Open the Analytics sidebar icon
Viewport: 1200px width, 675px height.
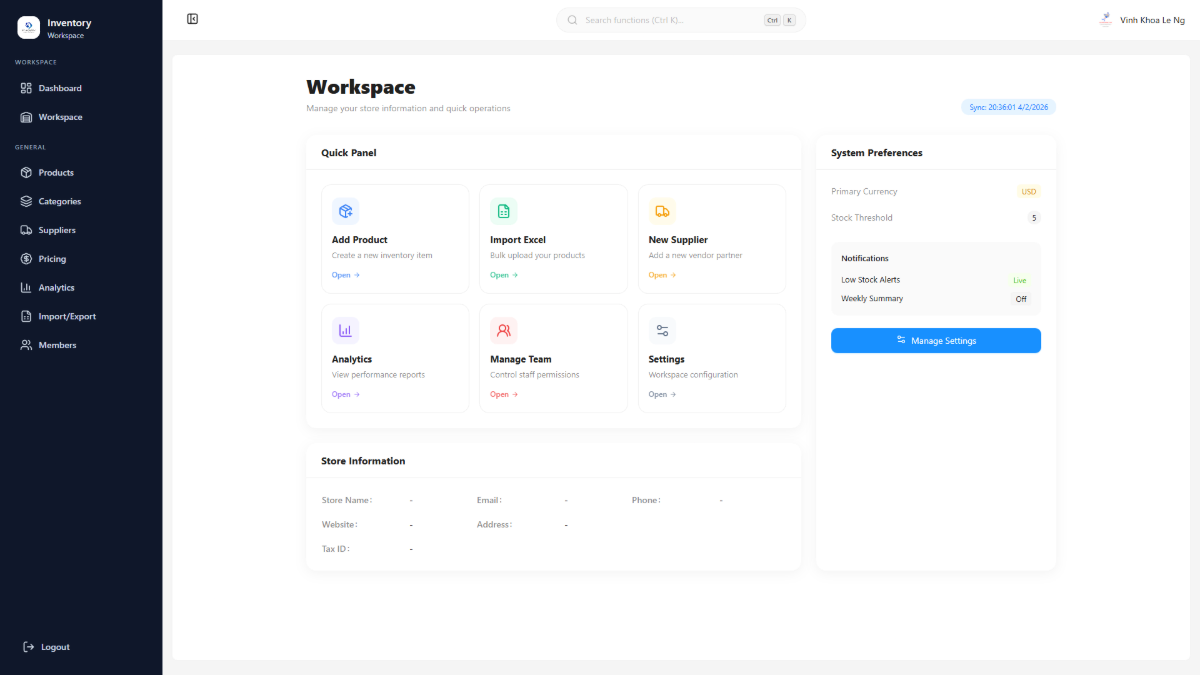pos(24,287)
